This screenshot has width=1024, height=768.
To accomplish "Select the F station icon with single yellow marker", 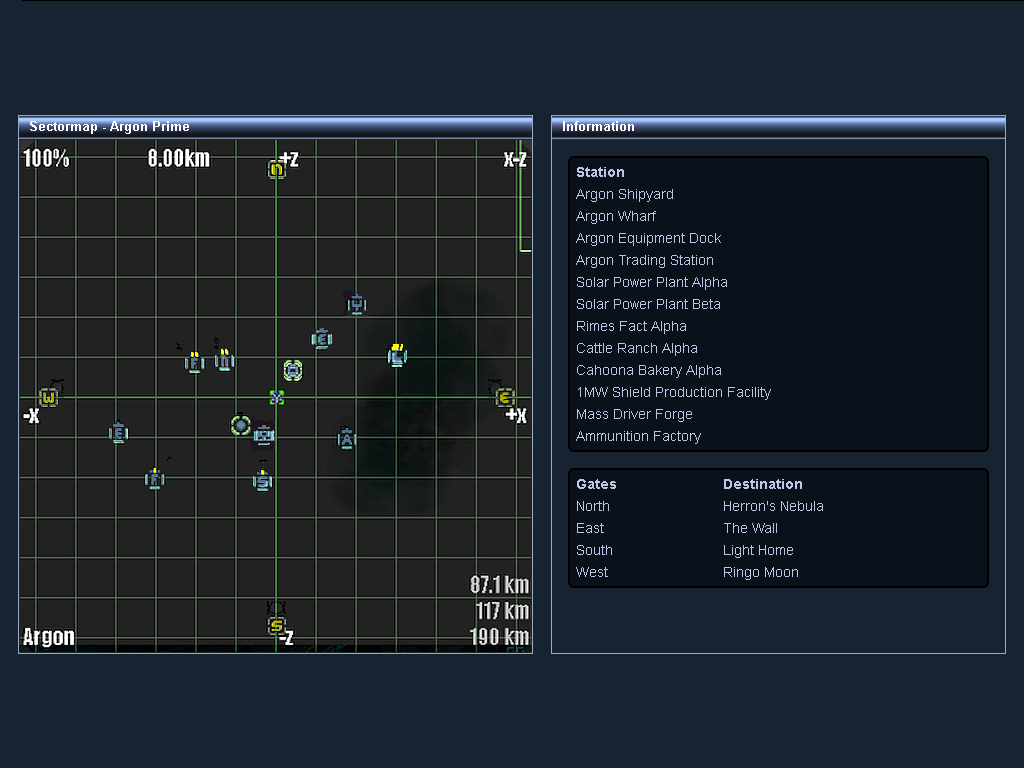I will point(154,479).
